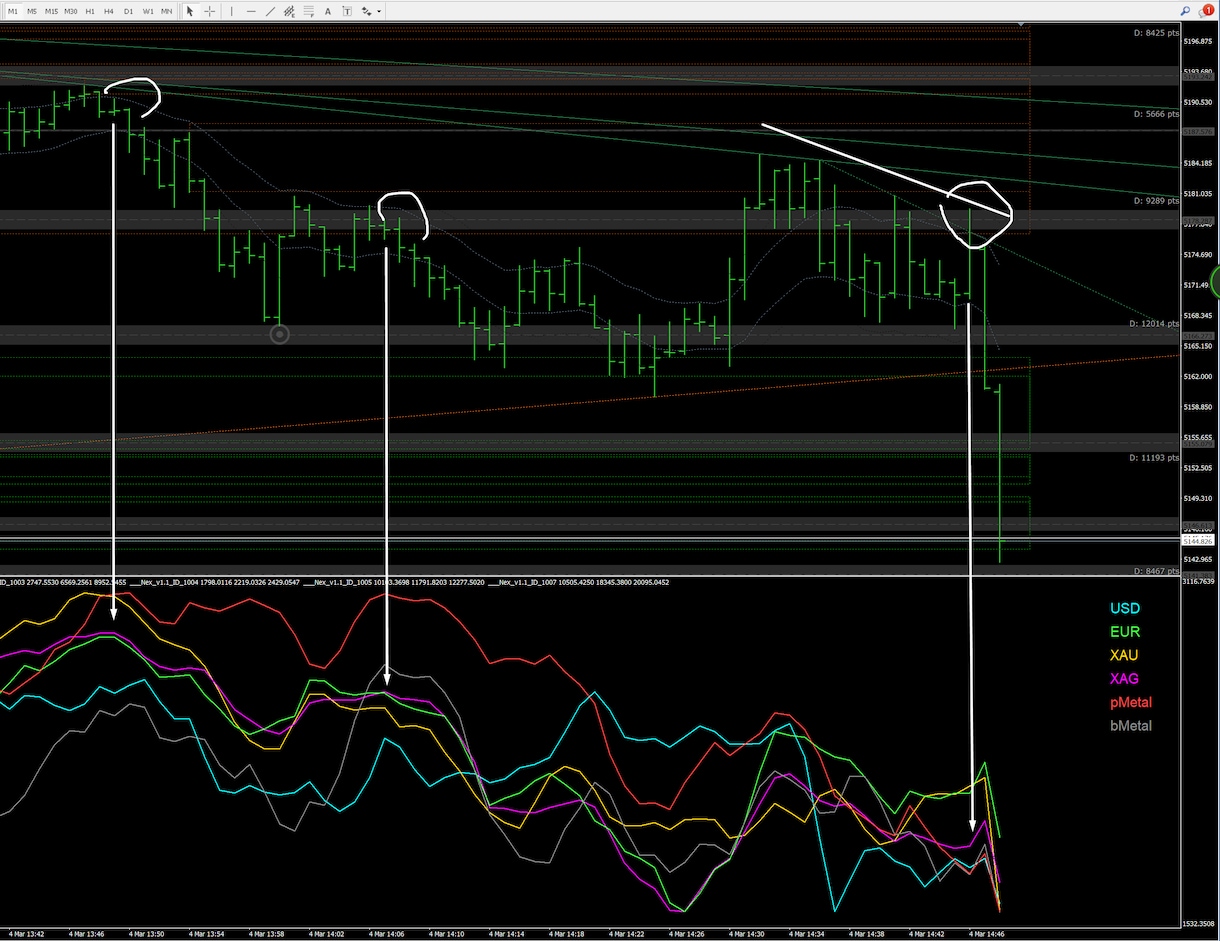
Task: Select the cursor arrow tool
Action: pyautogui.click(x=190, y=11)
